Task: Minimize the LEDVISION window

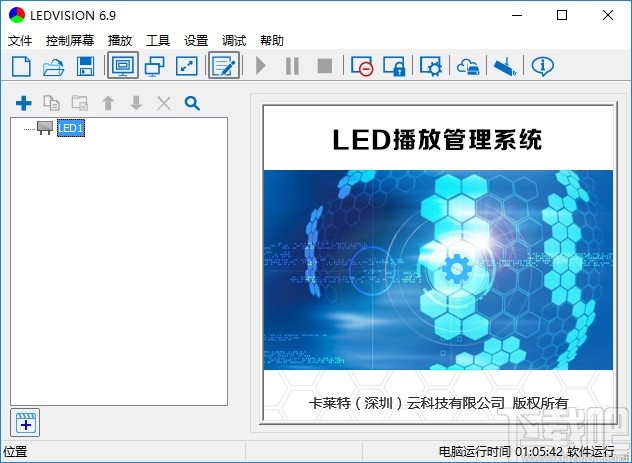Action: click(517, 15)
